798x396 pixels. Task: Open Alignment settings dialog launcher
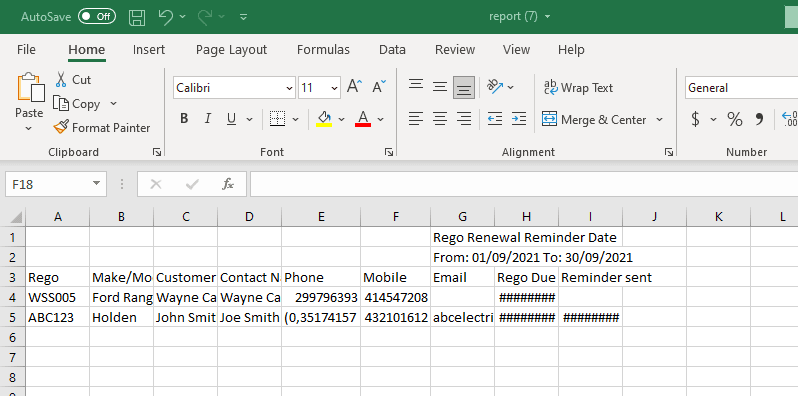tap(669, 152)
